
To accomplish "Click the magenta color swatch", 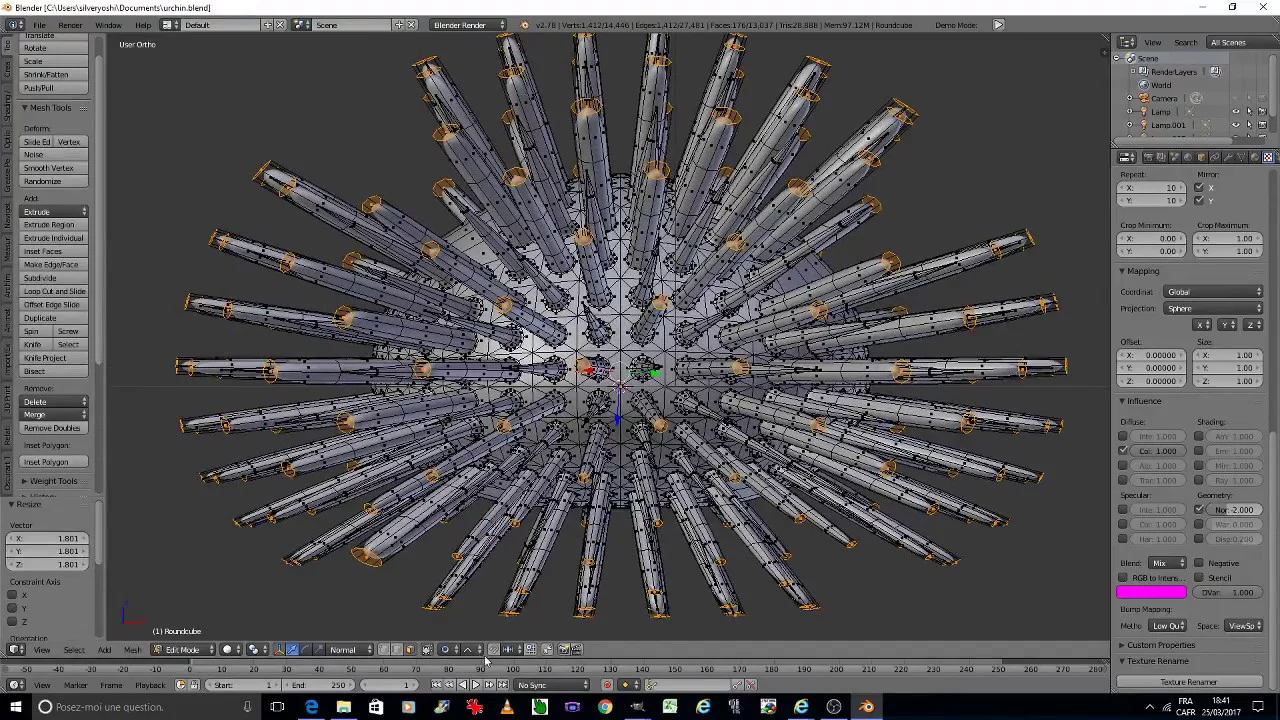I will tap(1152, 593).
